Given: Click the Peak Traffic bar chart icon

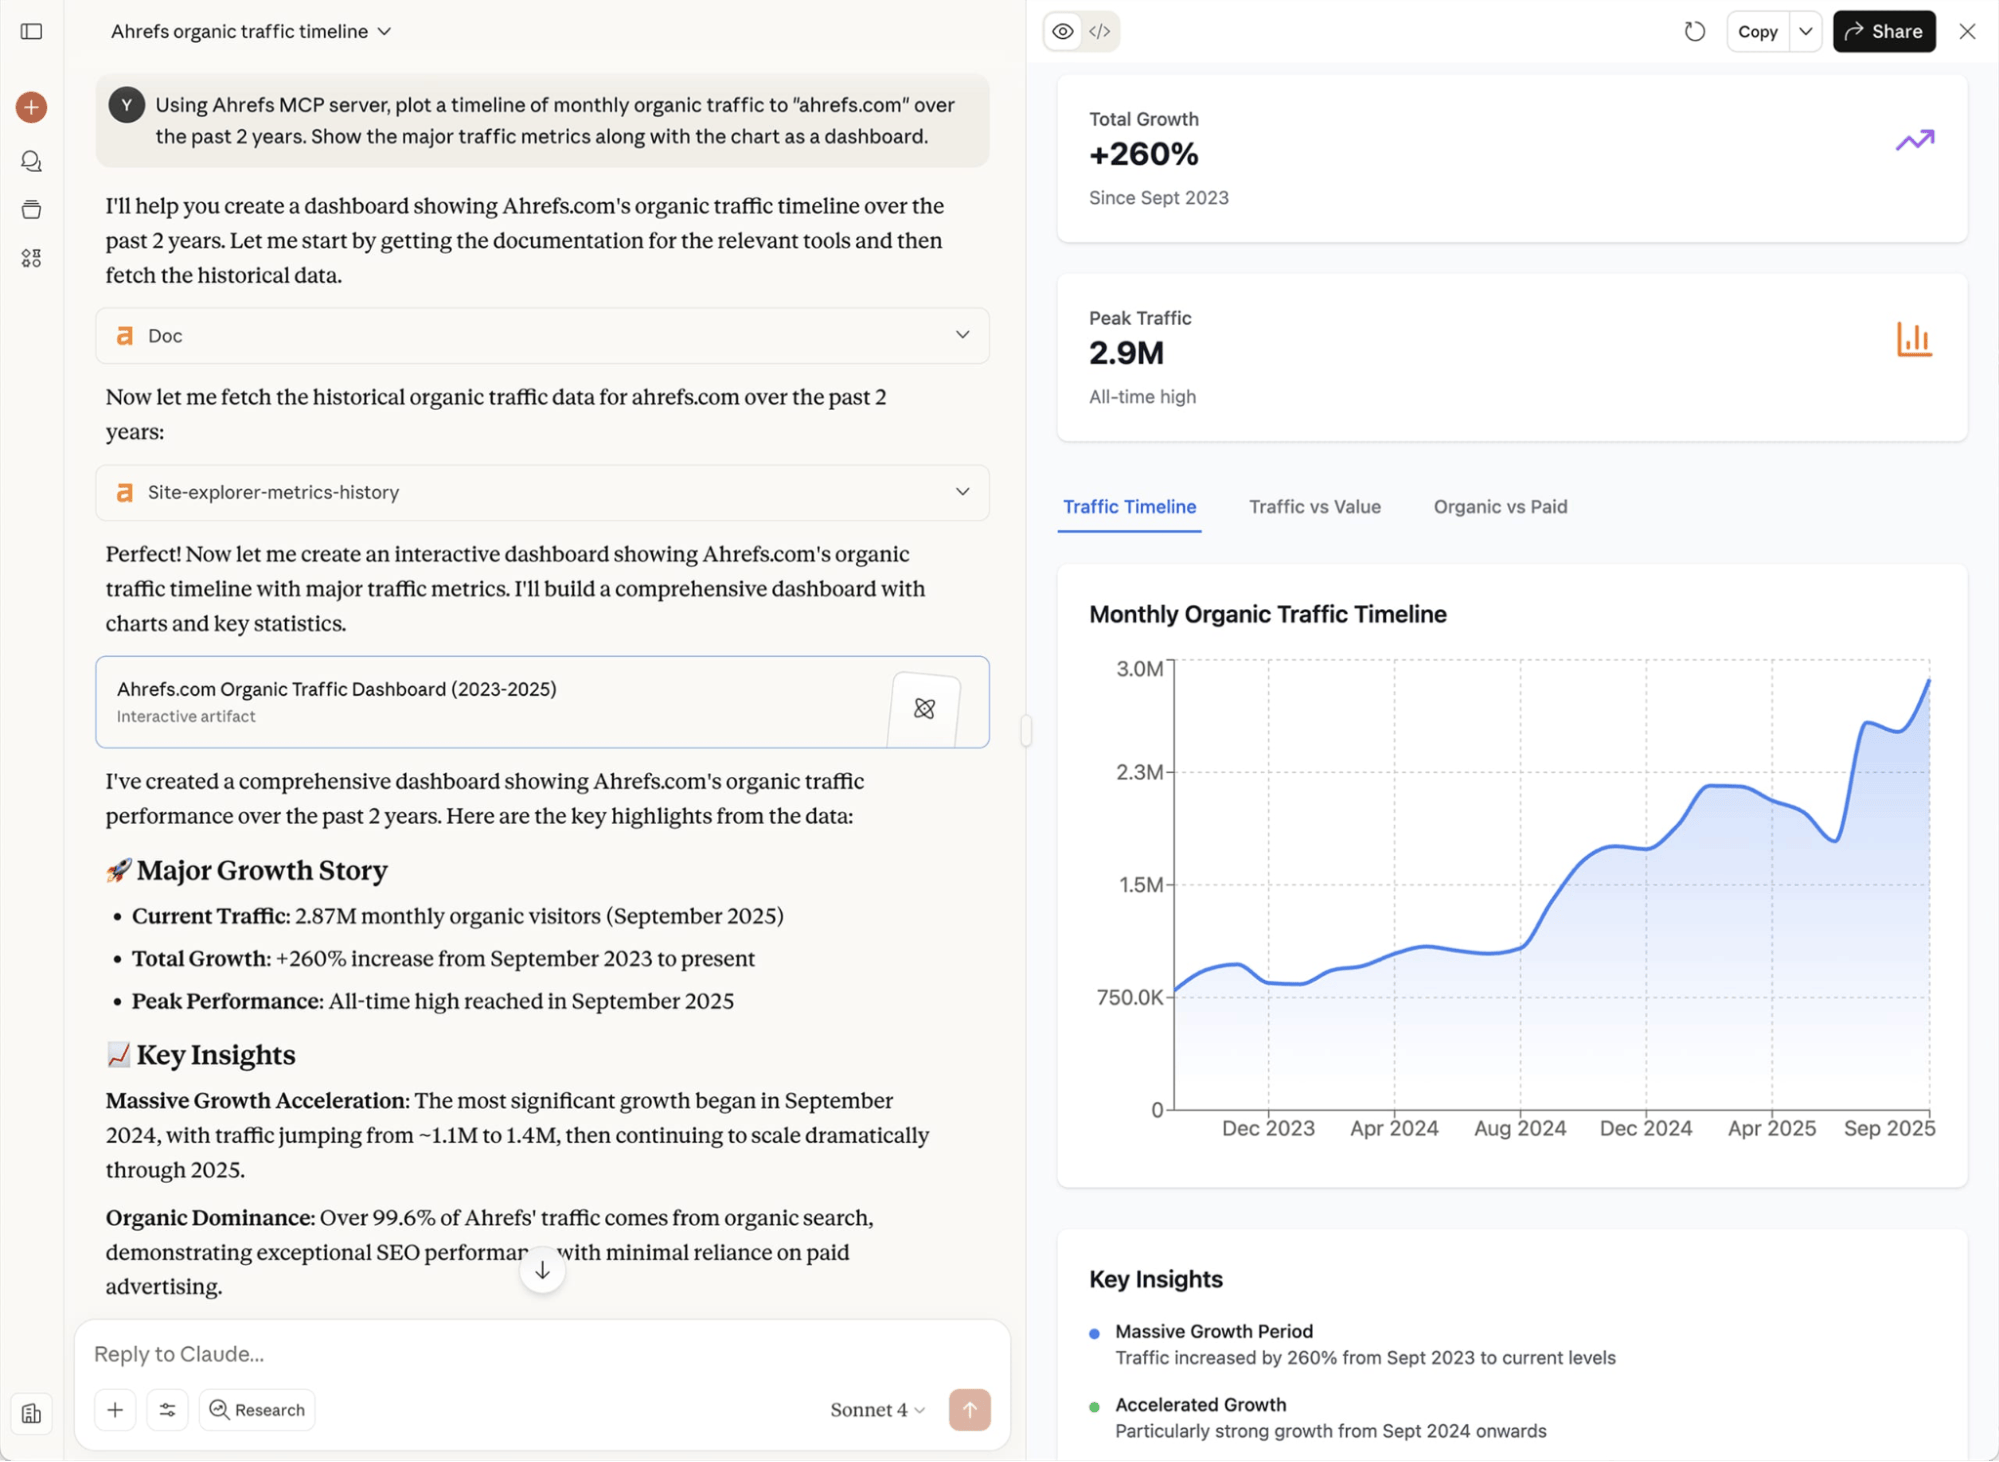Looking at the screenshot, I should pyautogui.click(x=1913, y=339).
